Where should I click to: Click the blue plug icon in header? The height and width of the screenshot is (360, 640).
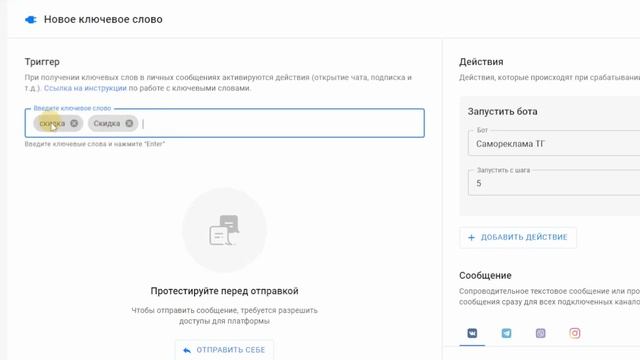click(x=31, y=20)
